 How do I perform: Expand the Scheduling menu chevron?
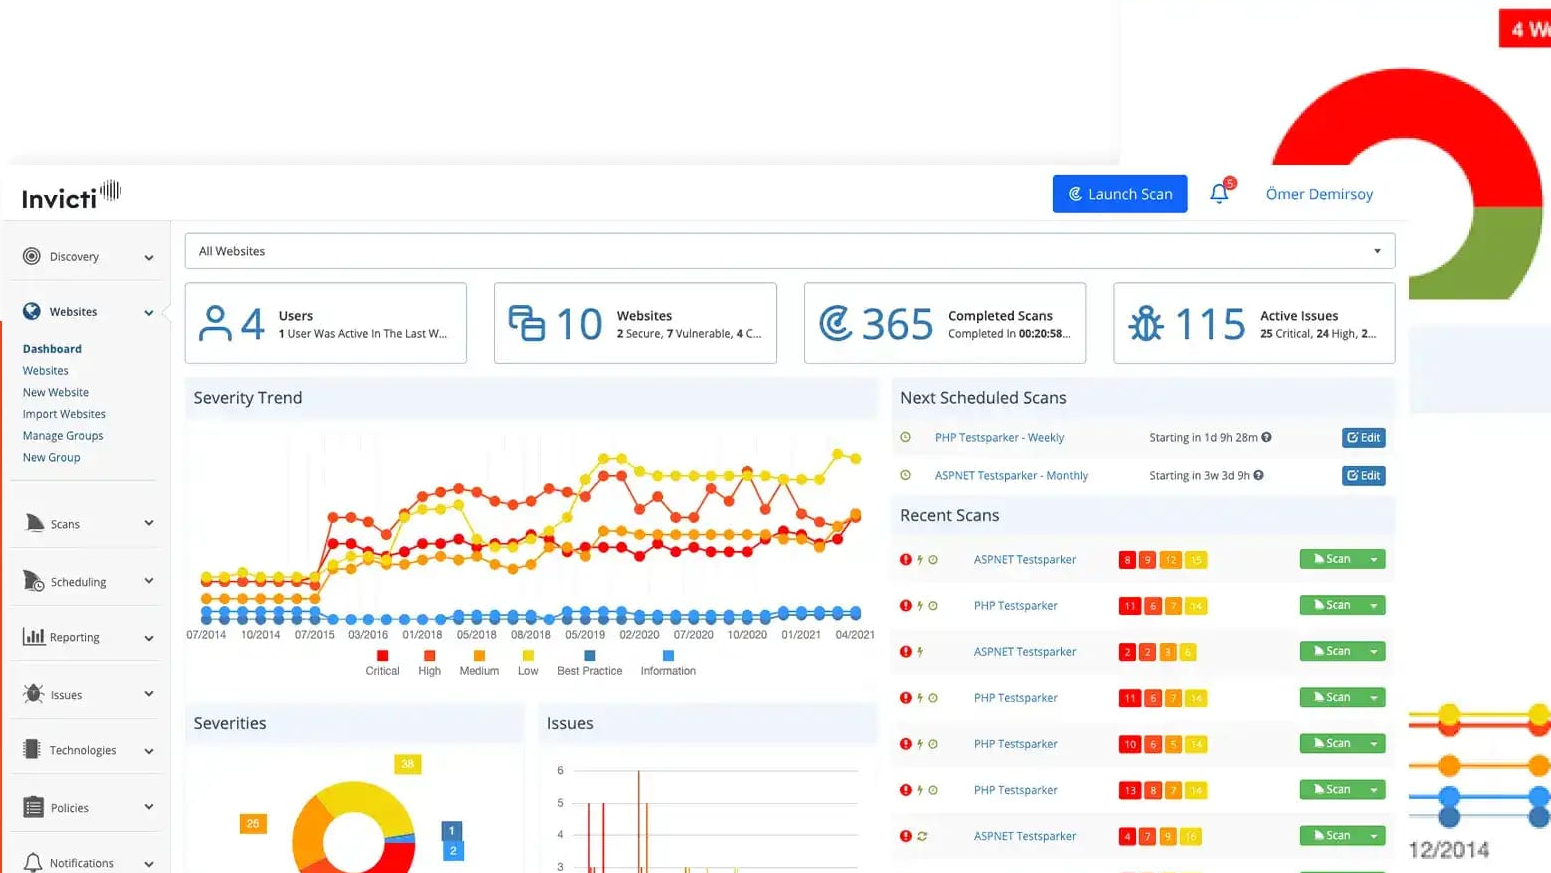tap(149, 581)
